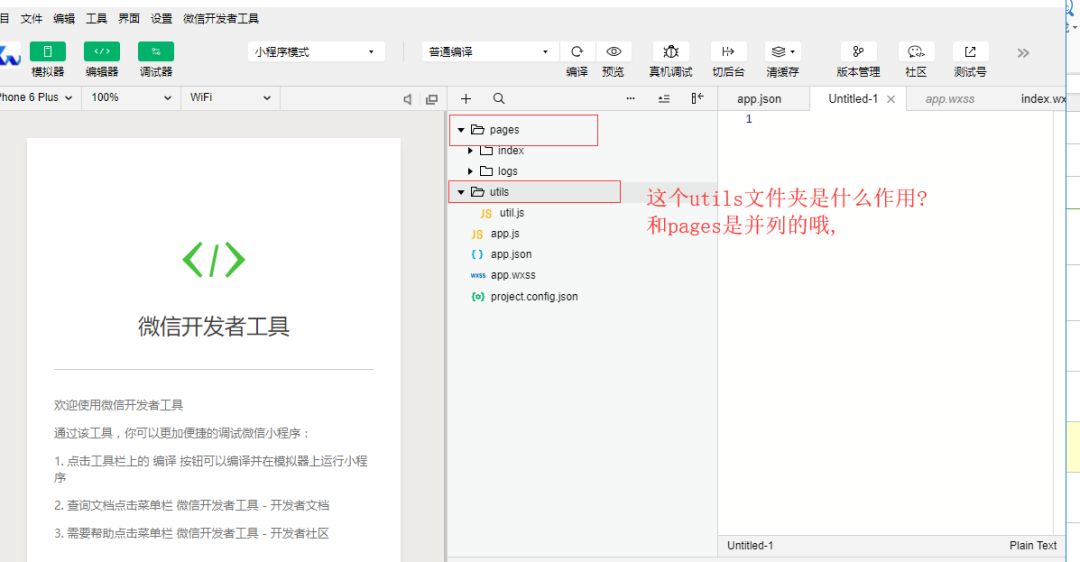Screen dimensions: 1080x562
Task: Click the Plain Text language status
Action: (1032, 545)
